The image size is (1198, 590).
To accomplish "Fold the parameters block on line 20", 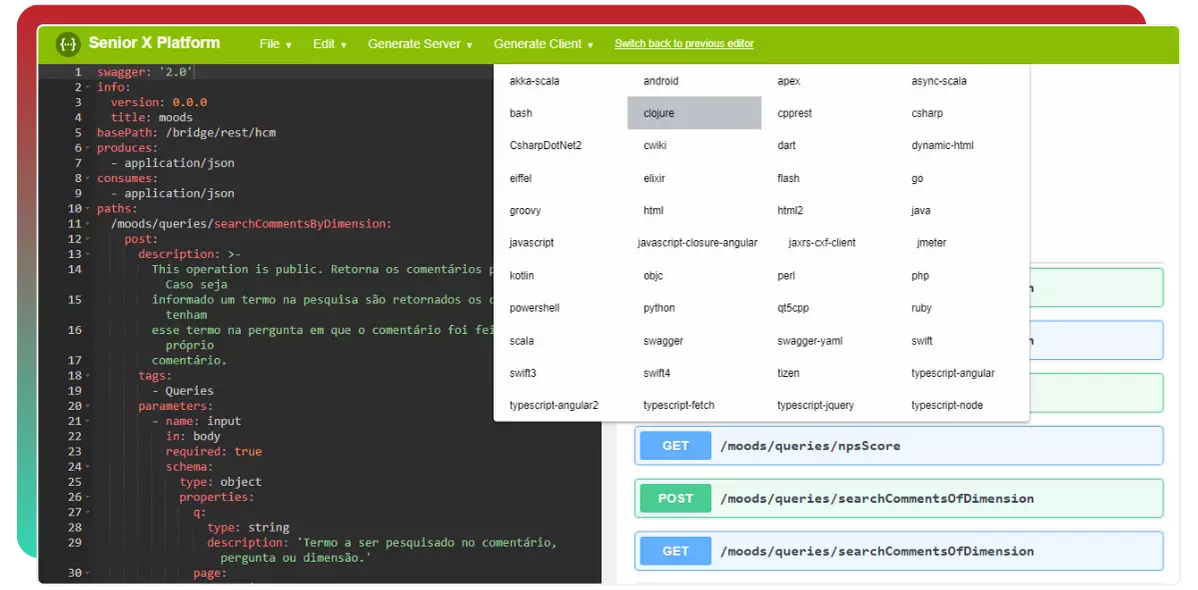I will [88, 406].
